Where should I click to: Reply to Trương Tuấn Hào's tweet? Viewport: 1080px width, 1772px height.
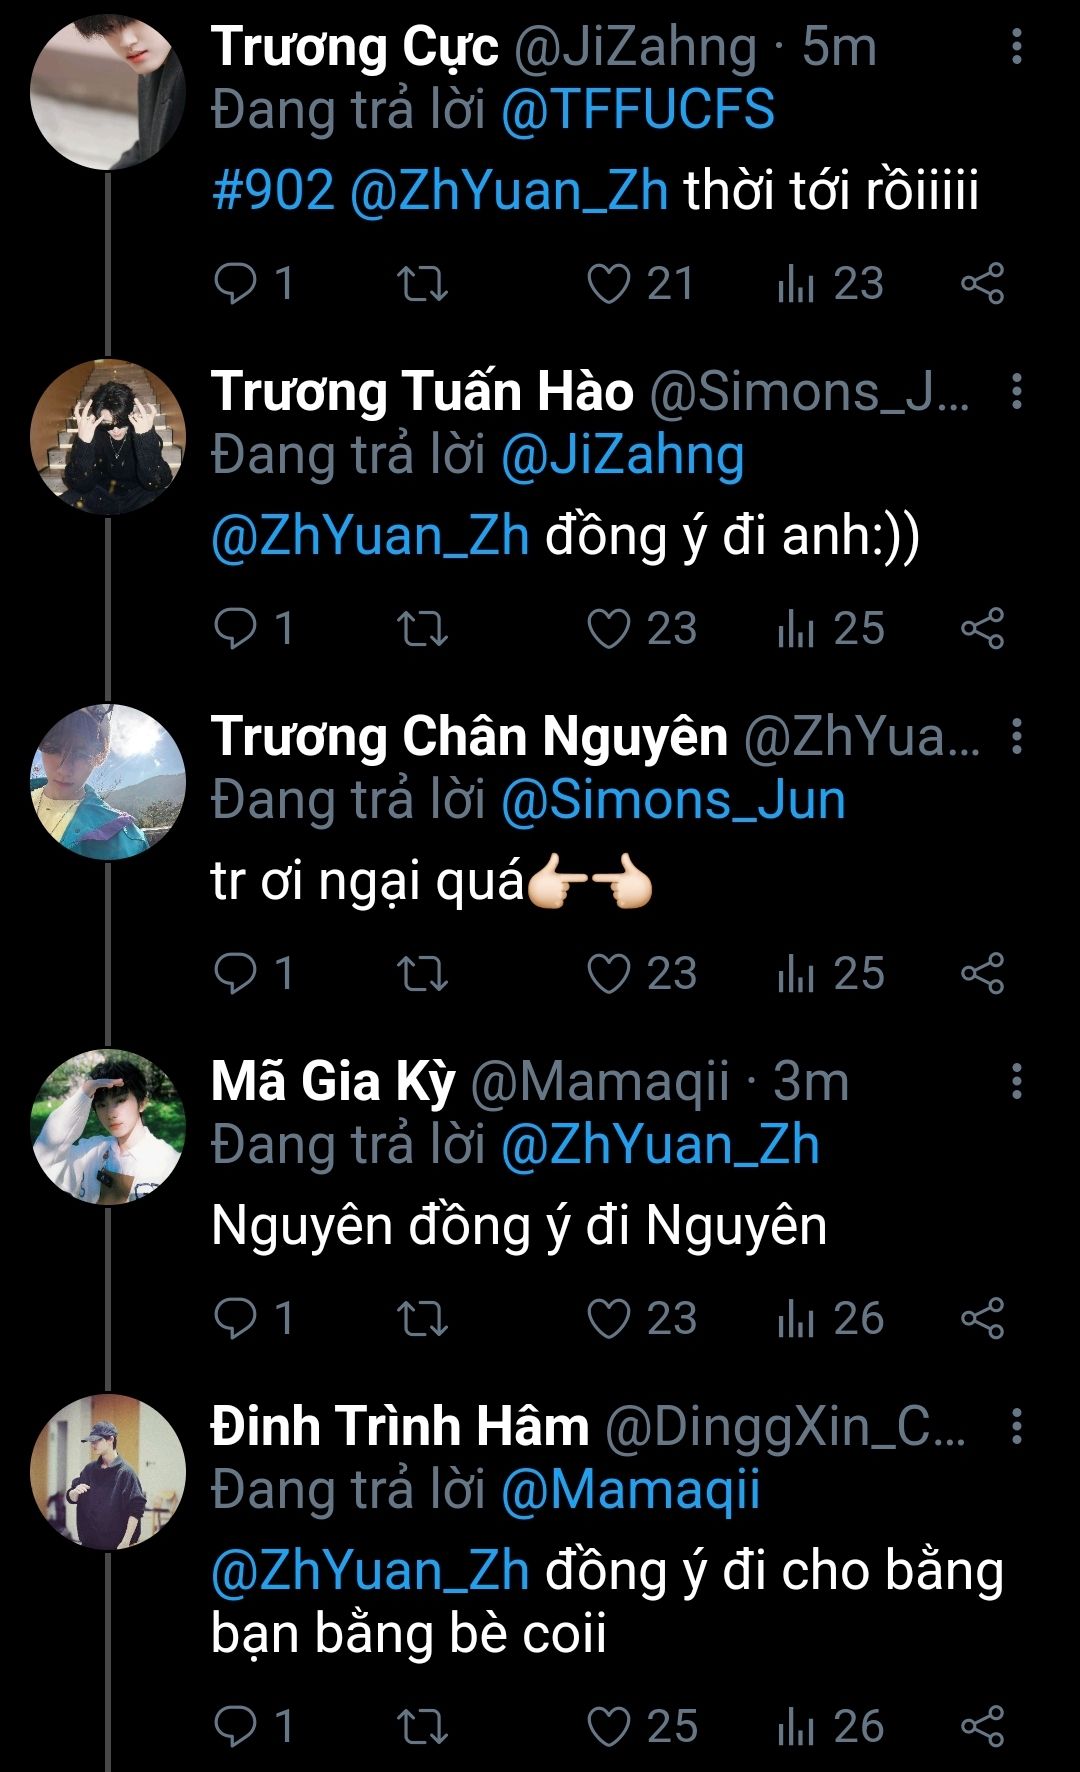[253, 629]
